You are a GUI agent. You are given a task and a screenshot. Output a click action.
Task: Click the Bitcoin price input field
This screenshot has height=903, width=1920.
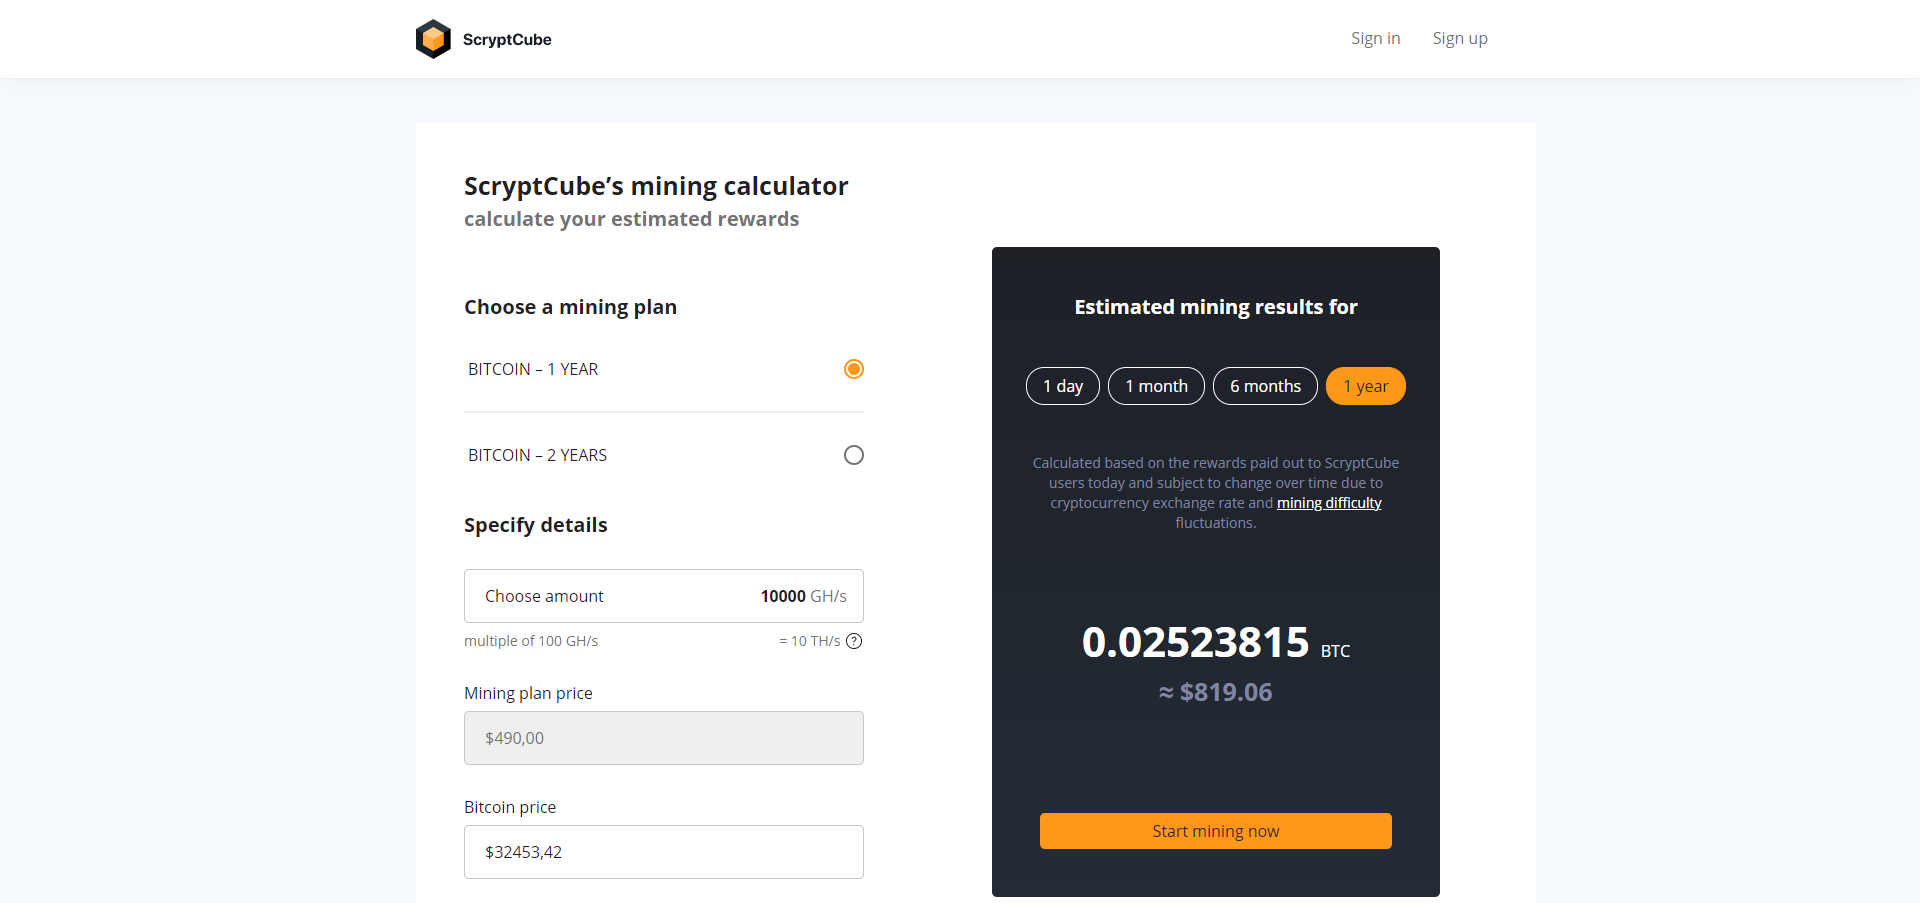(663, 852)
